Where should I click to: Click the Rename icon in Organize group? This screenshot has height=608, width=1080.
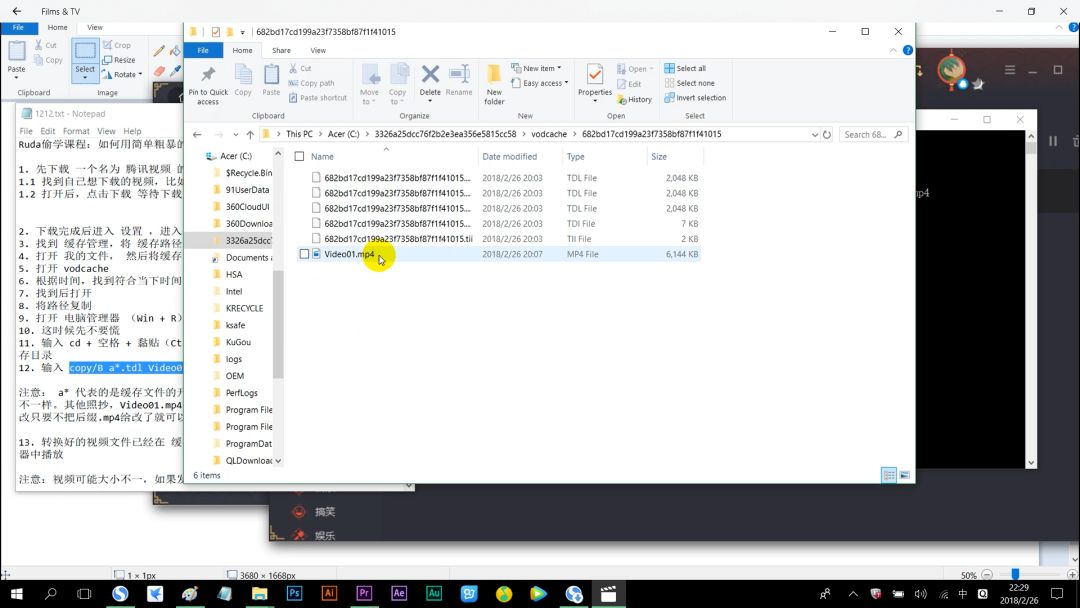pyautogui.click(x=459, y=74)
